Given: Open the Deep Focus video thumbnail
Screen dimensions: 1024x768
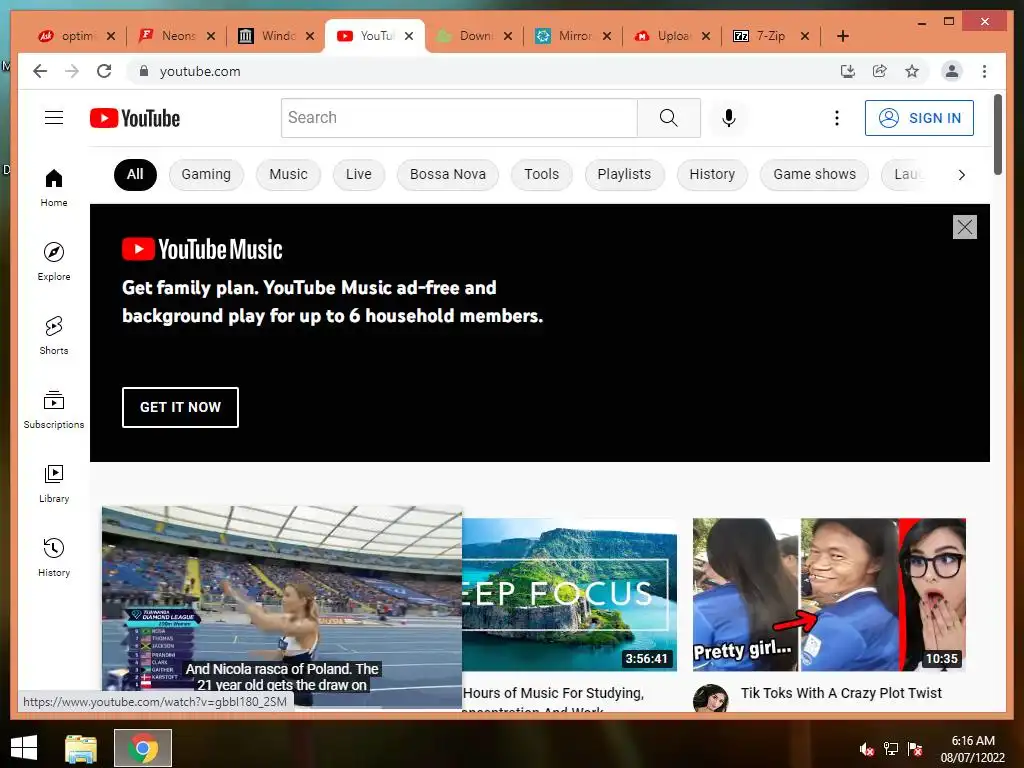Looking at the screenshot, I should click(x=569, y=594).
